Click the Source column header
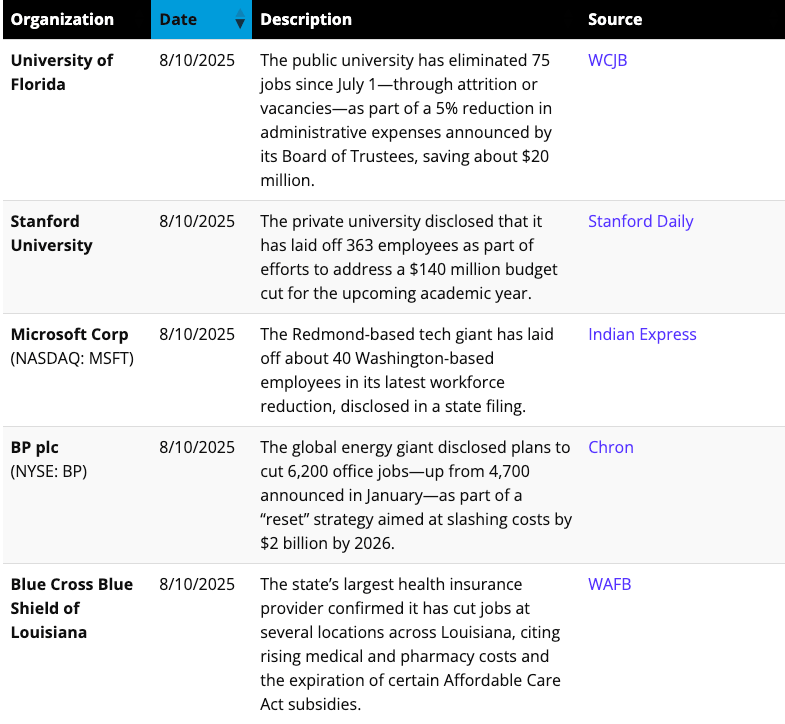 pos(615,20)
